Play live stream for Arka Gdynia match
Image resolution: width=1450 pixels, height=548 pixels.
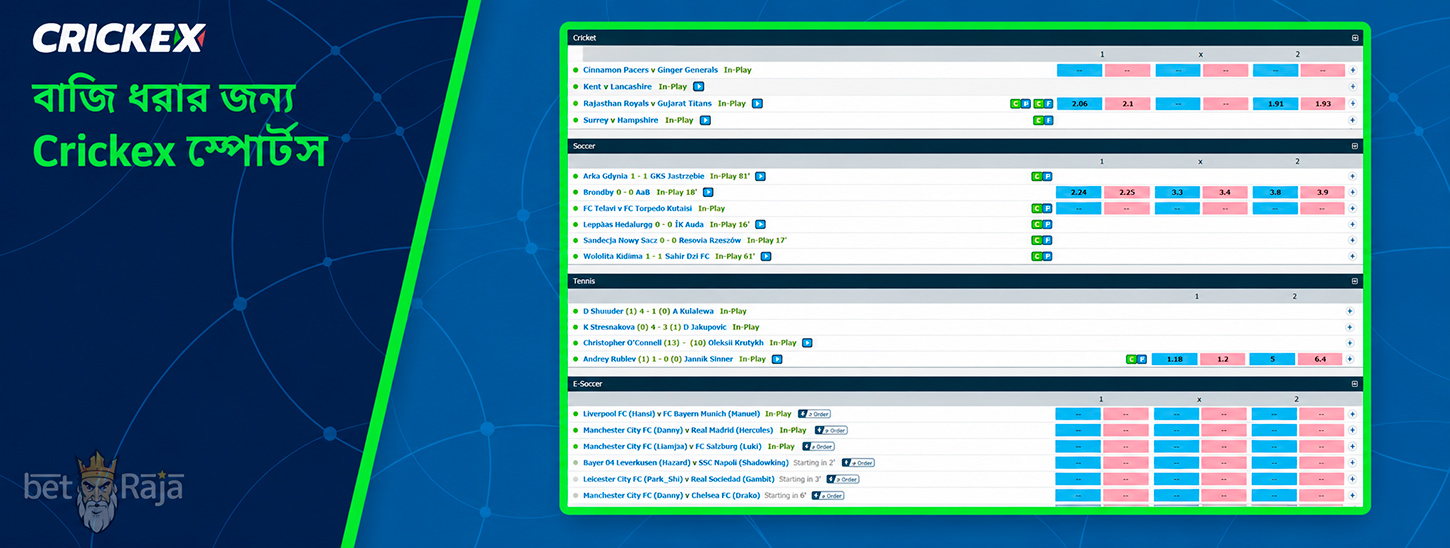[760, 176]
